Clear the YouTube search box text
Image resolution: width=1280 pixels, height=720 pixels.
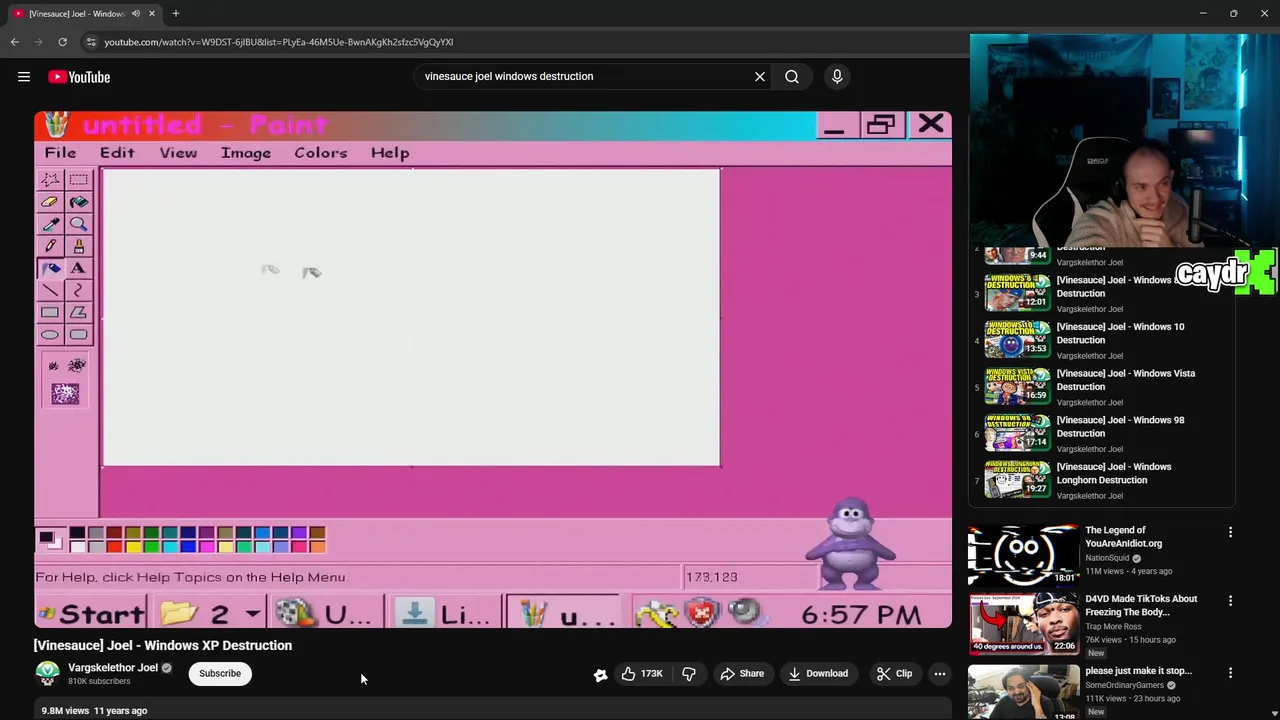click(760, 76)
